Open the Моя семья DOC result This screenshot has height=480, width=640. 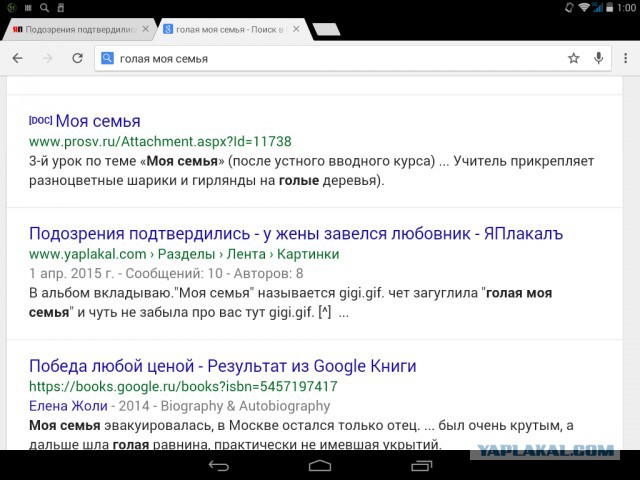98,121
